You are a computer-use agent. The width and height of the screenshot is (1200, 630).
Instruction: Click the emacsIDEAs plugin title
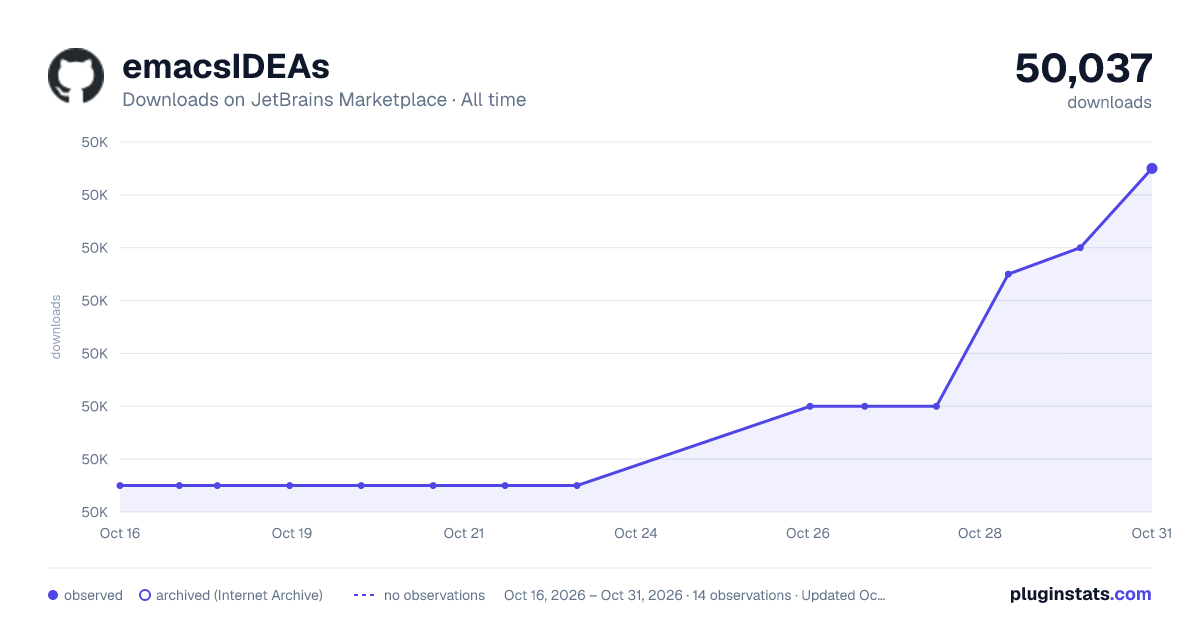pyautogui.click(x=226, y=67)
